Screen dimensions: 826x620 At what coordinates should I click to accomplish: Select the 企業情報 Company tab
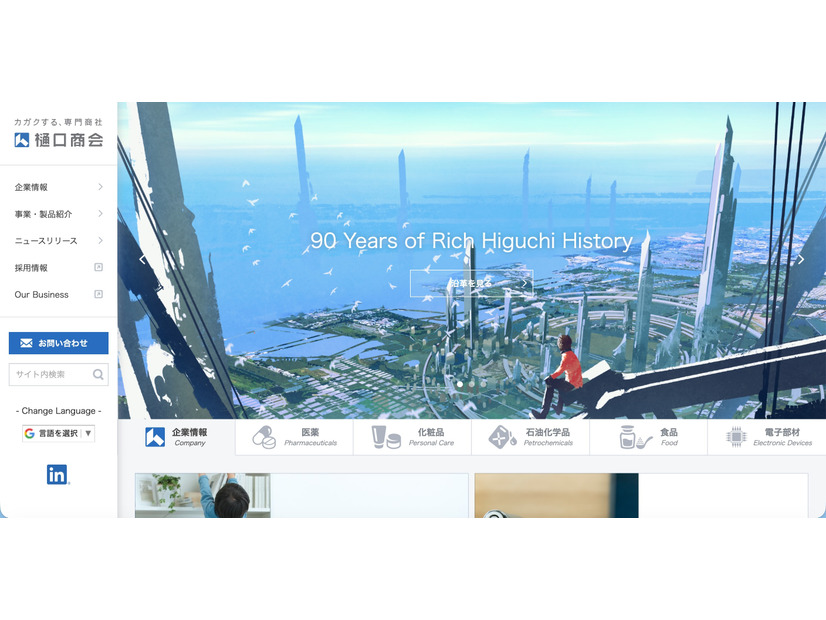tap(176, 437)
